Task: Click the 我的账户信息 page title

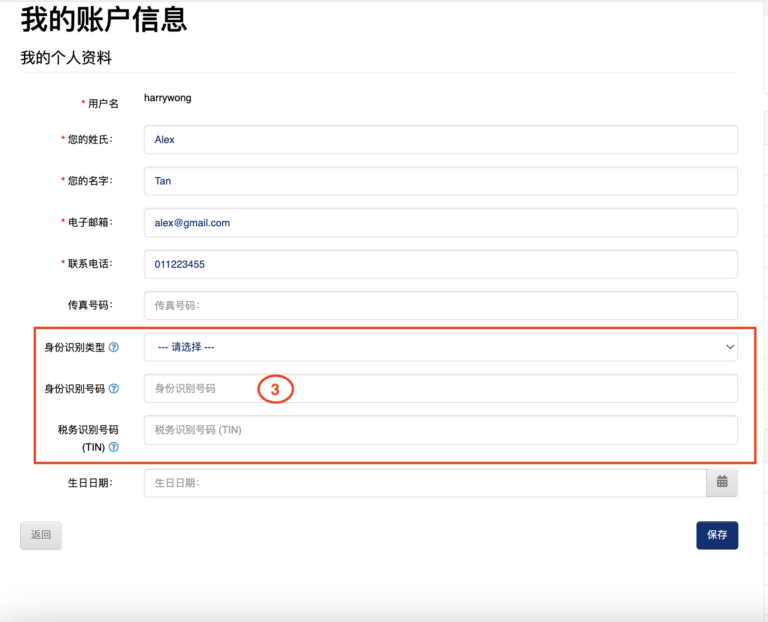Action: [104, 20]
